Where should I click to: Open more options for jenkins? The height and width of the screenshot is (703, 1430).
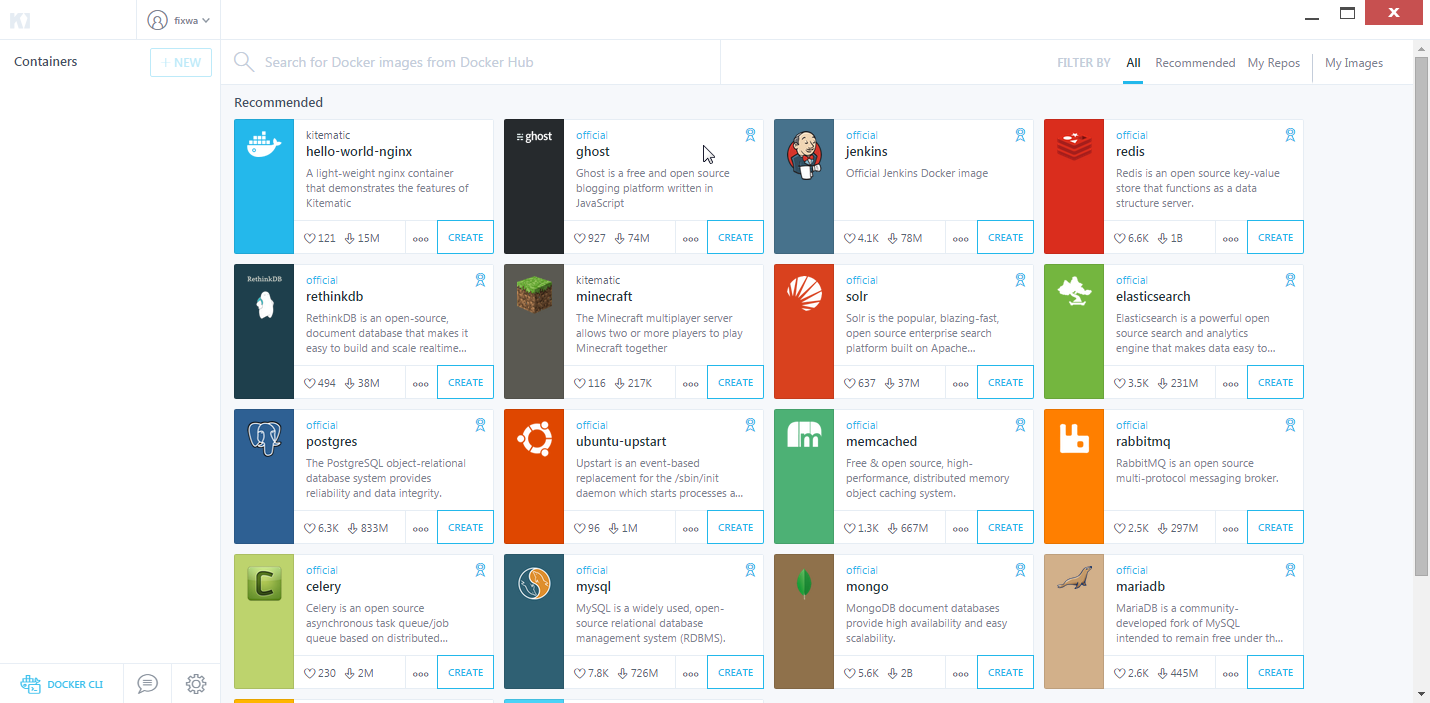961,238
